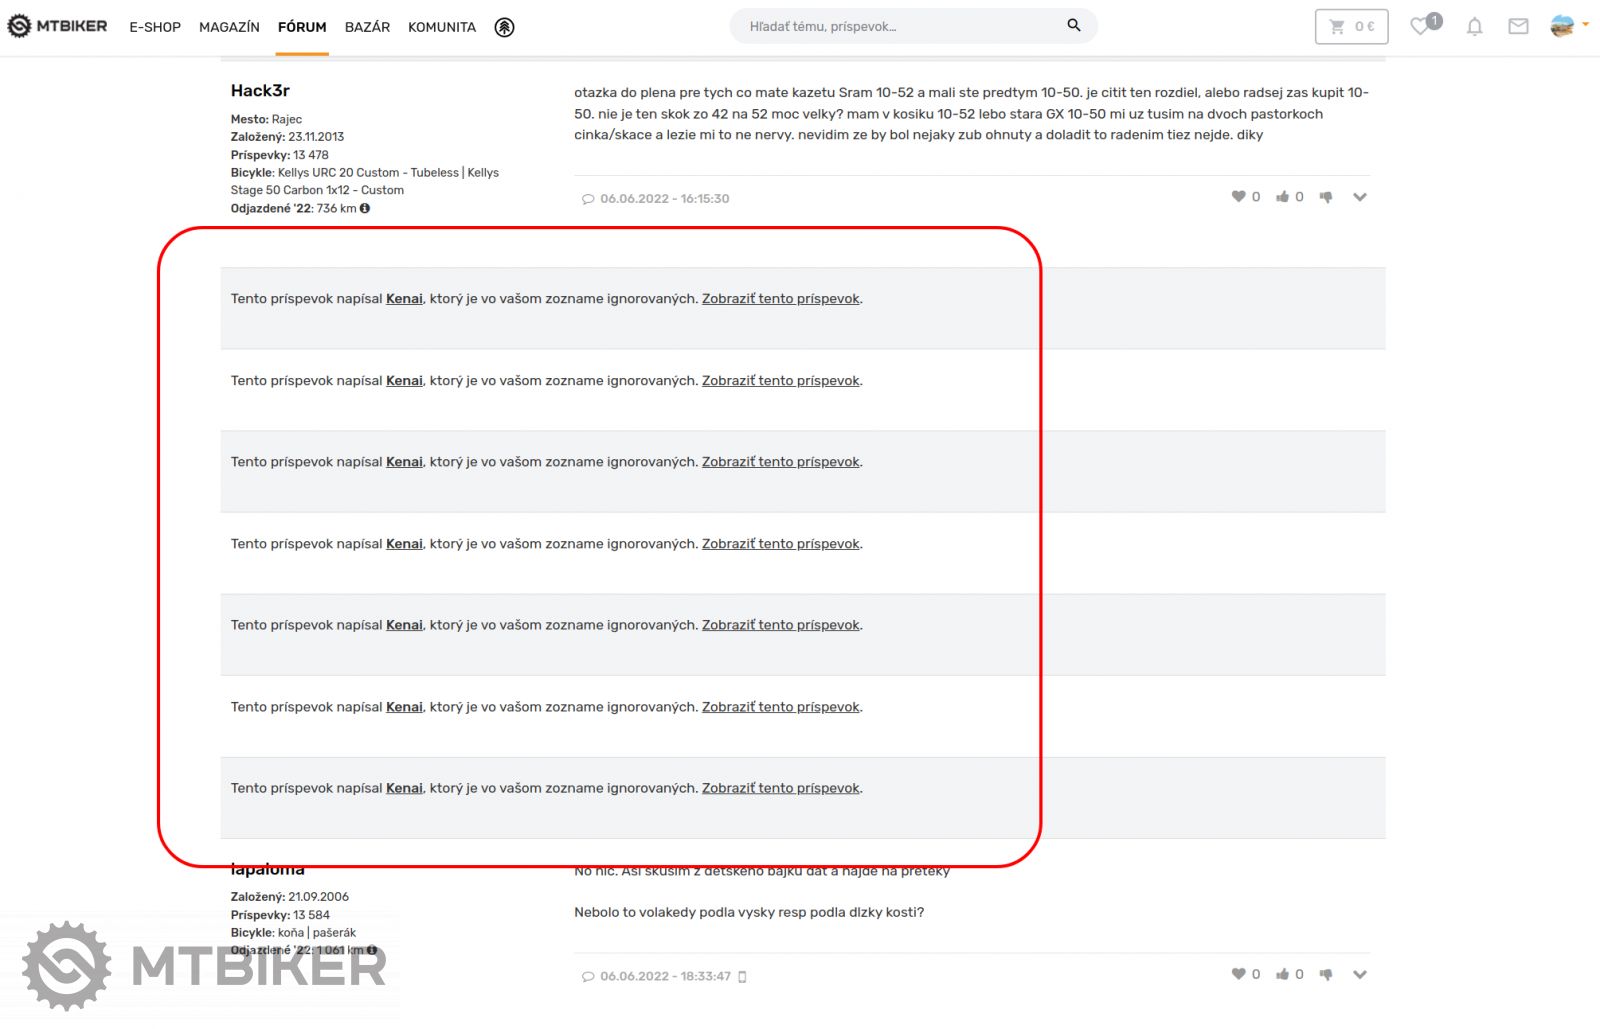Like lapaloma's post with thumbs up
Screen dimensions: 1600x1029
coord(1282,974)
